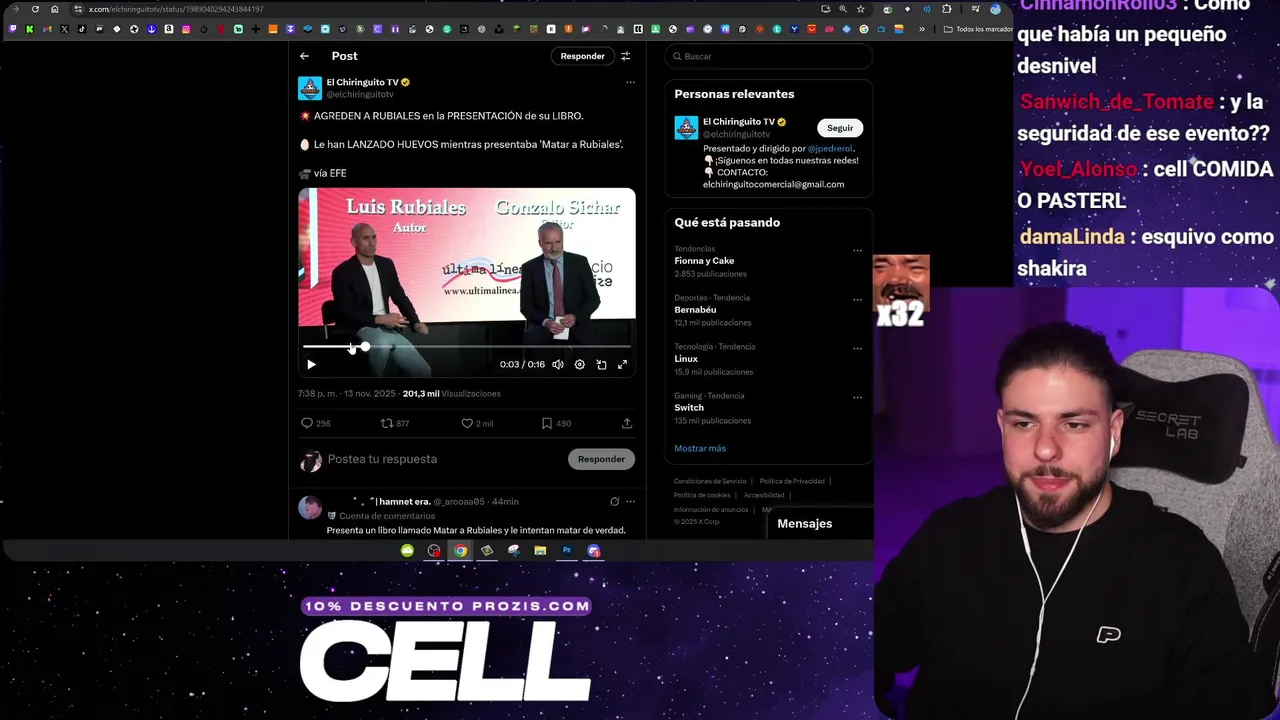1280x720 pixels.
Task: Open Política de cookies link
Action: click(702, 495)
